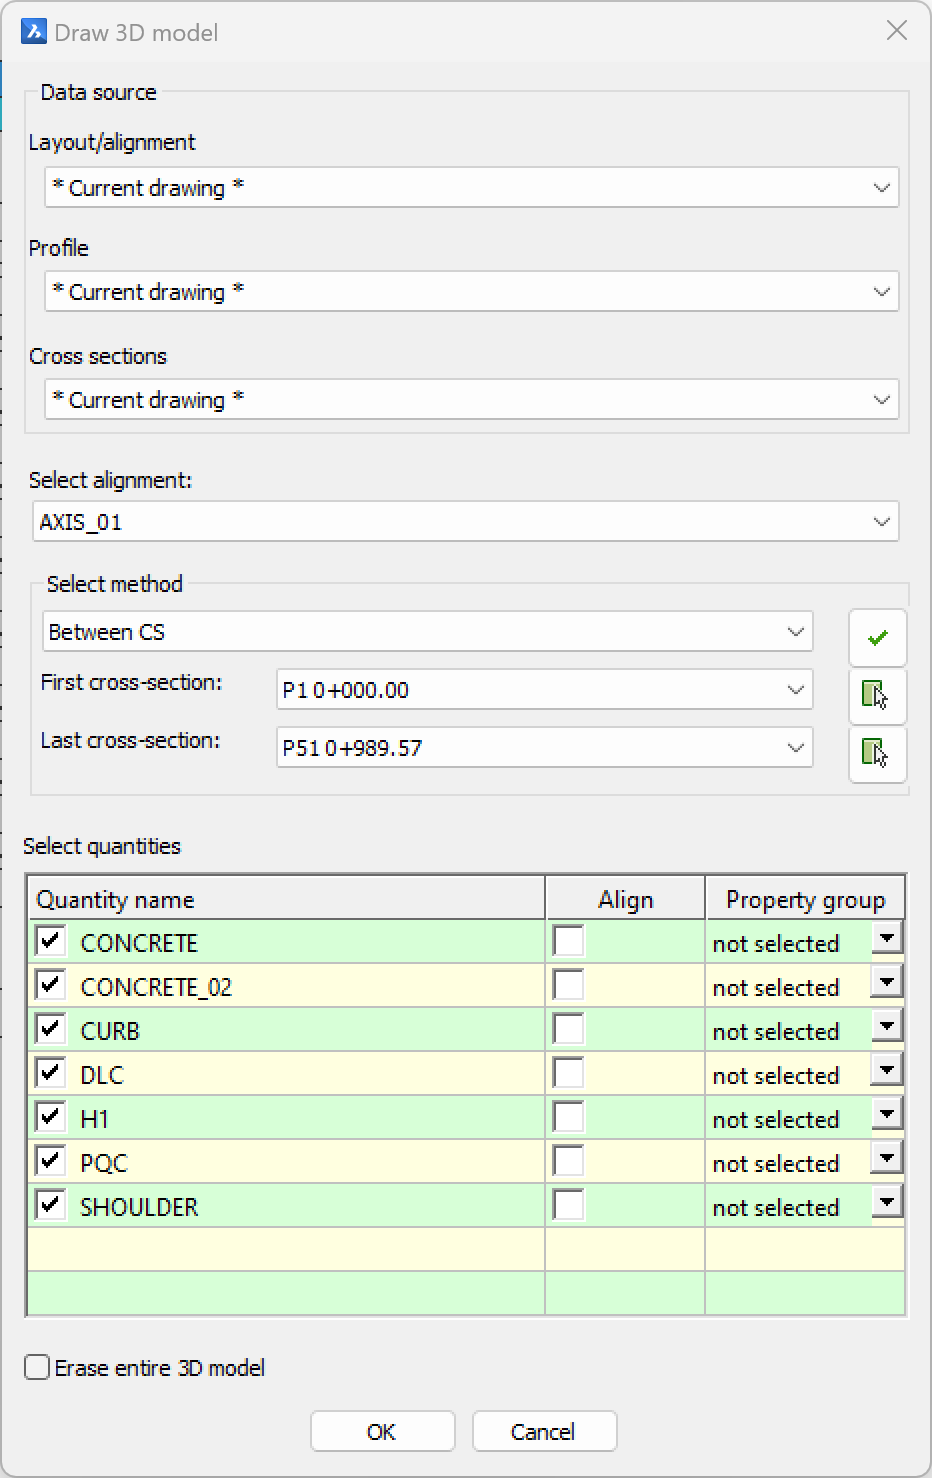Screen dimensions: 932x1478
Task: Open Property group dropdown for CONCRETE_02
Action: (887, 982)
